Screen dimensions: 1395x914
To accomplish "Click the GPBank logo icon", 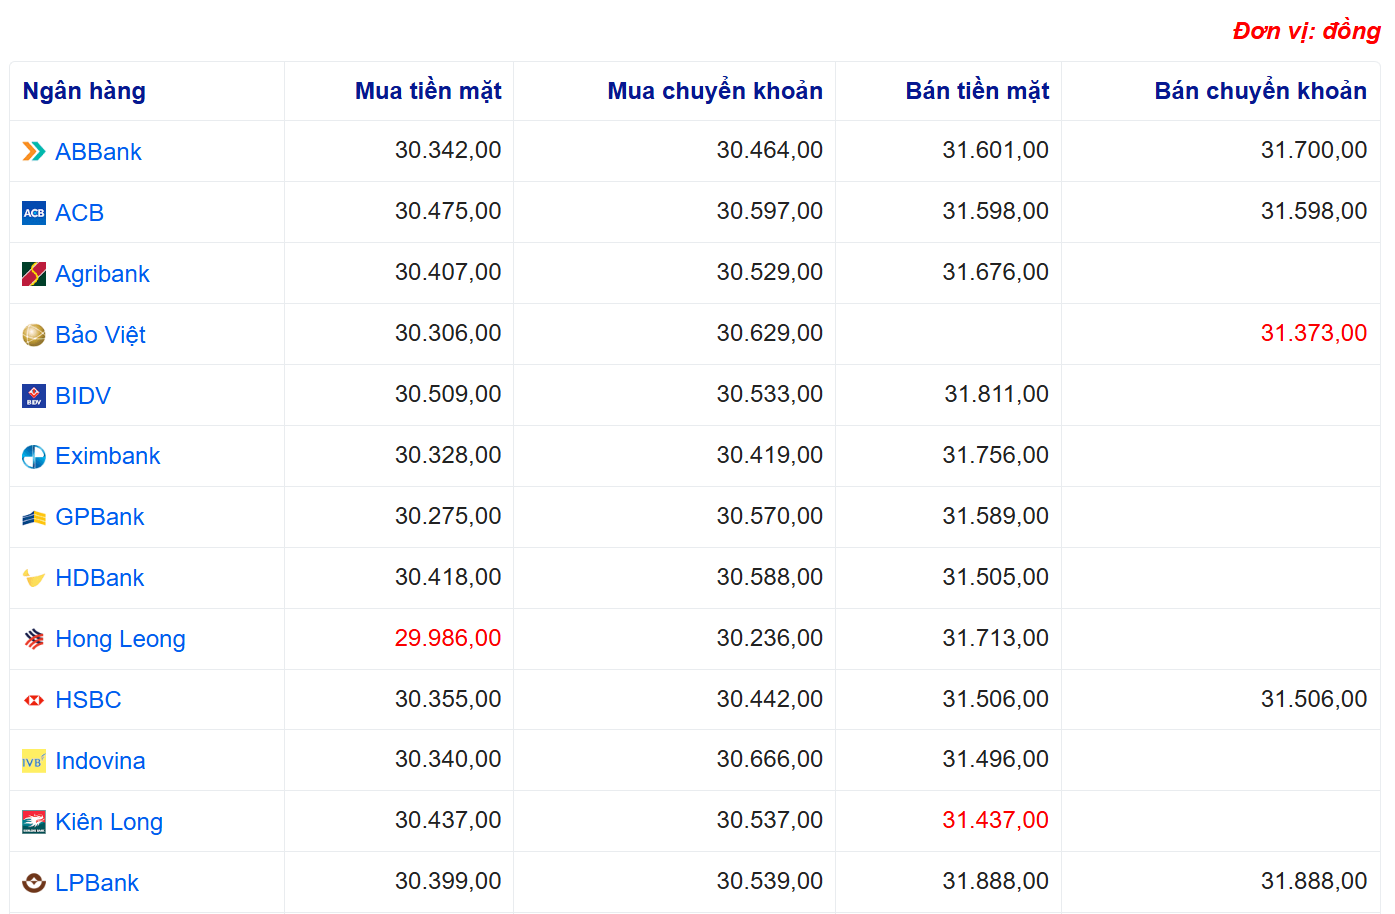I will pos(34,518).
